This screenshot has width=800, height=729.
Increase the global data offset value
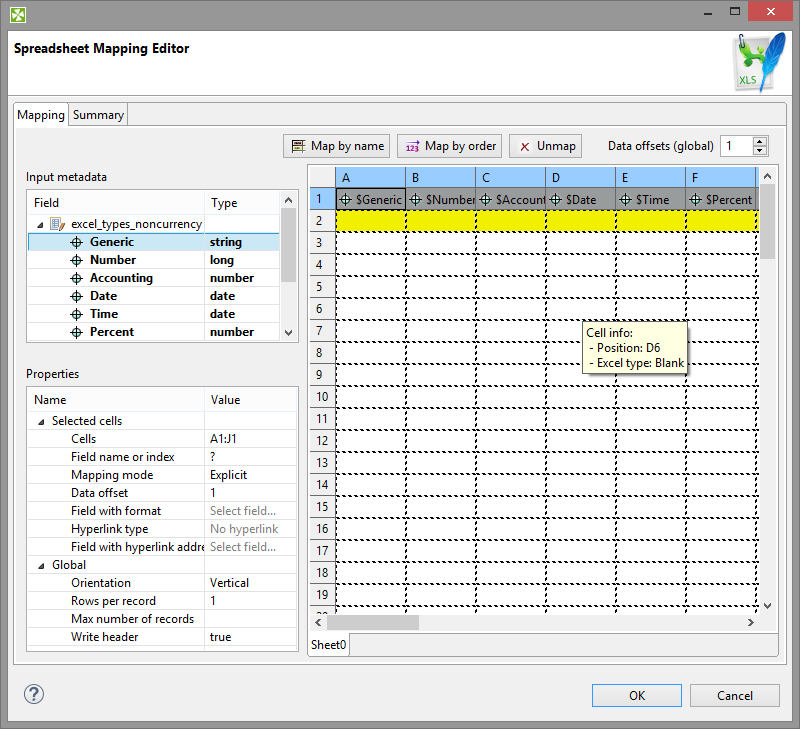pos(760,141)
